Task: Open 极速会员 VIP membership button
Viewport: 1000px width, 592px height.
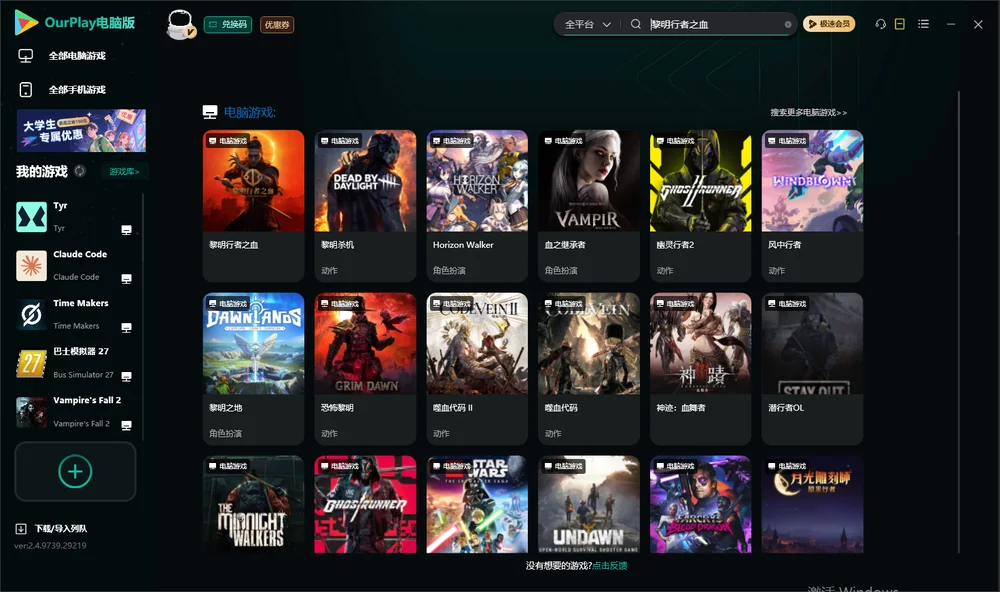Action: [x=829, y=24]
